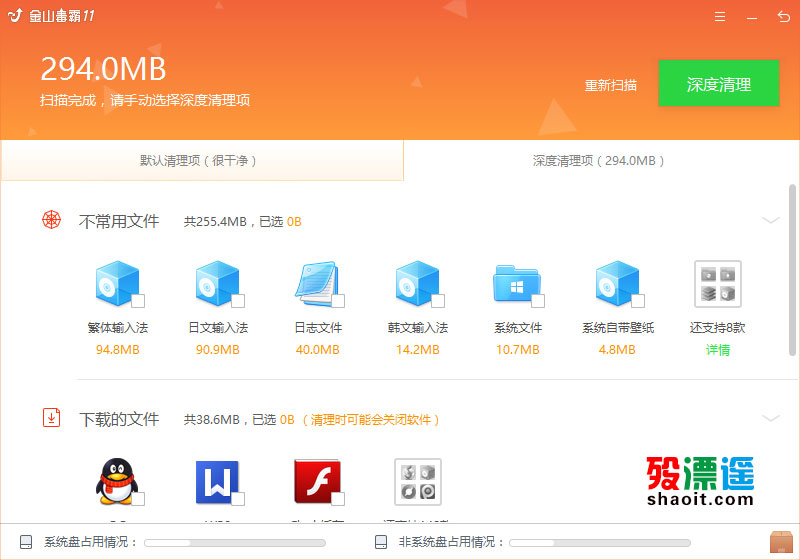This screenshot has height=560, width=800.
Task: Collapse the 下载的文件 section chevron
Action: pyautogui.click(x=770, y=418)
